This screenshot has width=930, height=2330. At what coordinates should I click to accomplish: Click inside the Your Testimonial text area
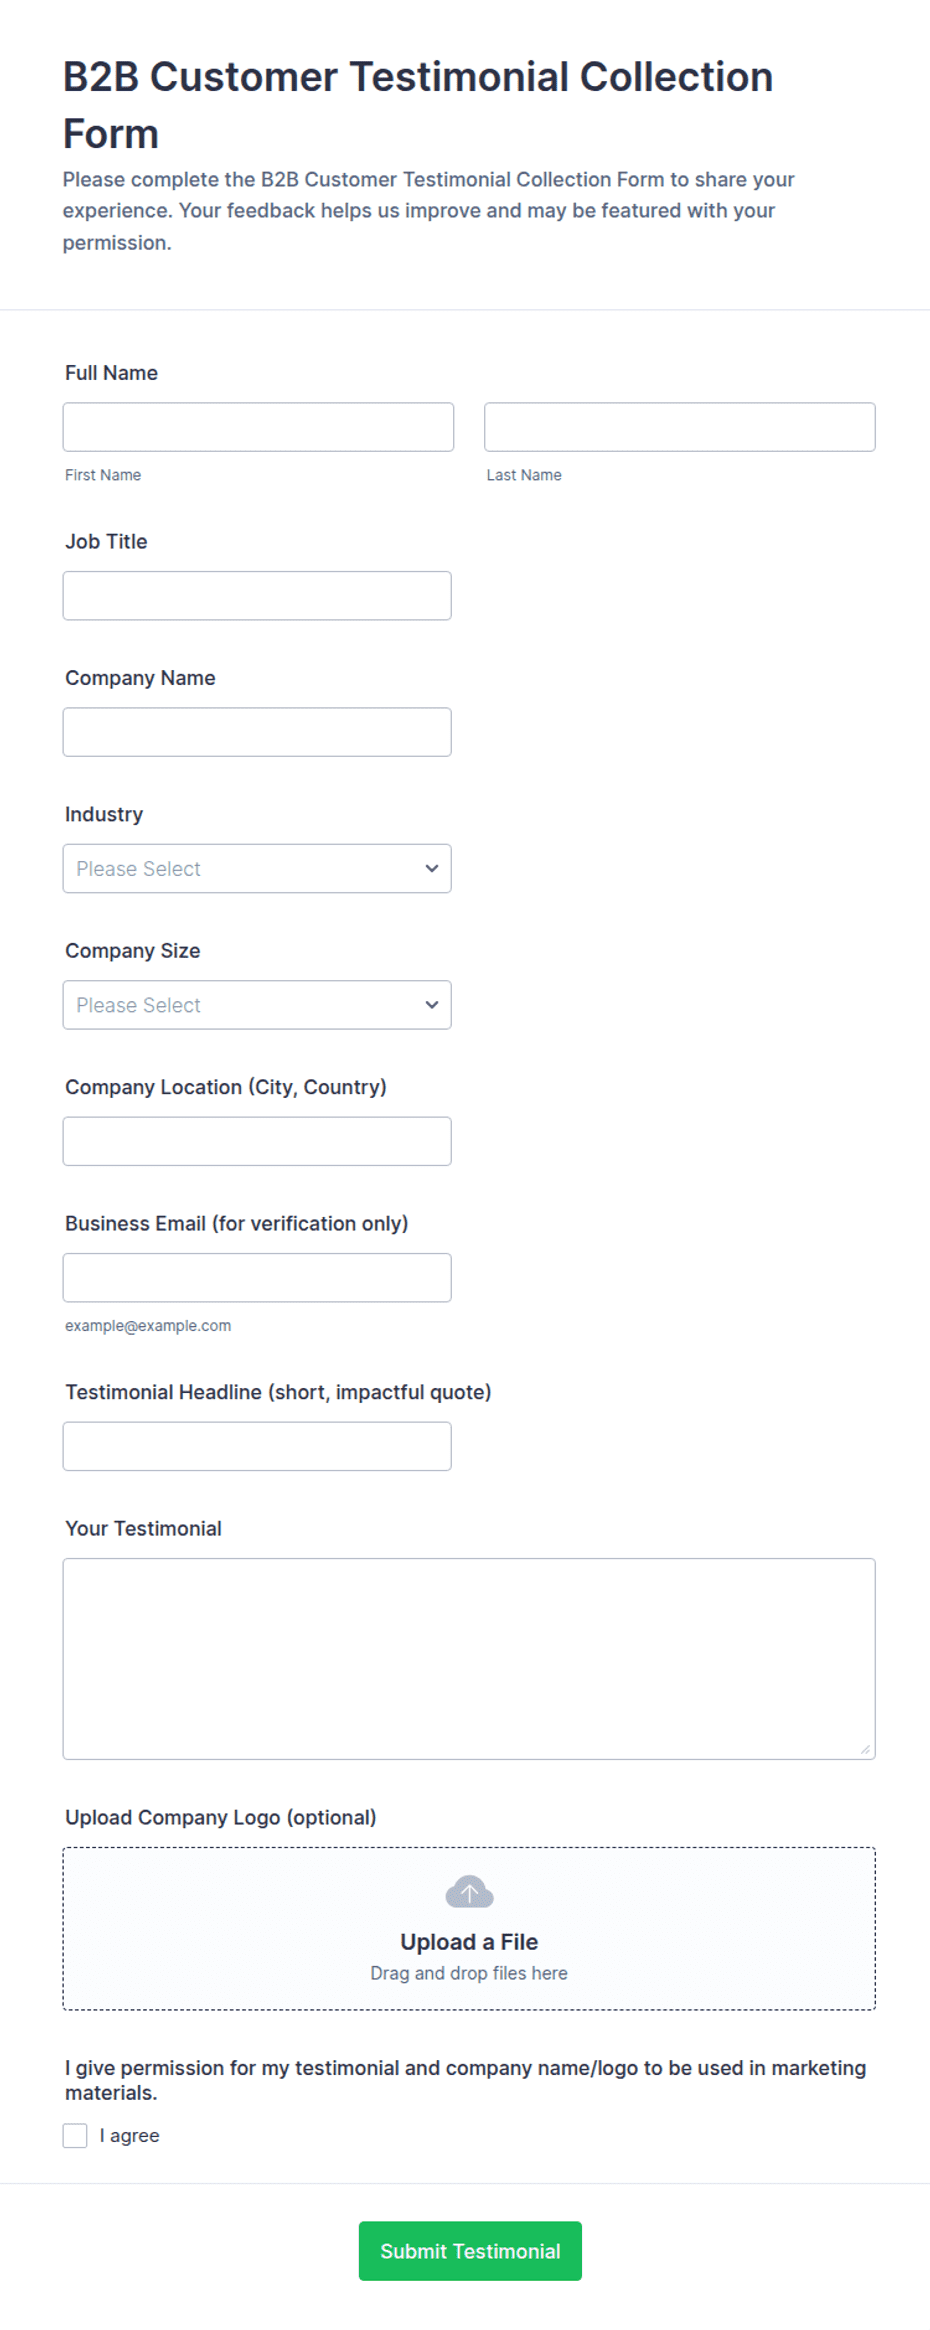click(469, 1659)
